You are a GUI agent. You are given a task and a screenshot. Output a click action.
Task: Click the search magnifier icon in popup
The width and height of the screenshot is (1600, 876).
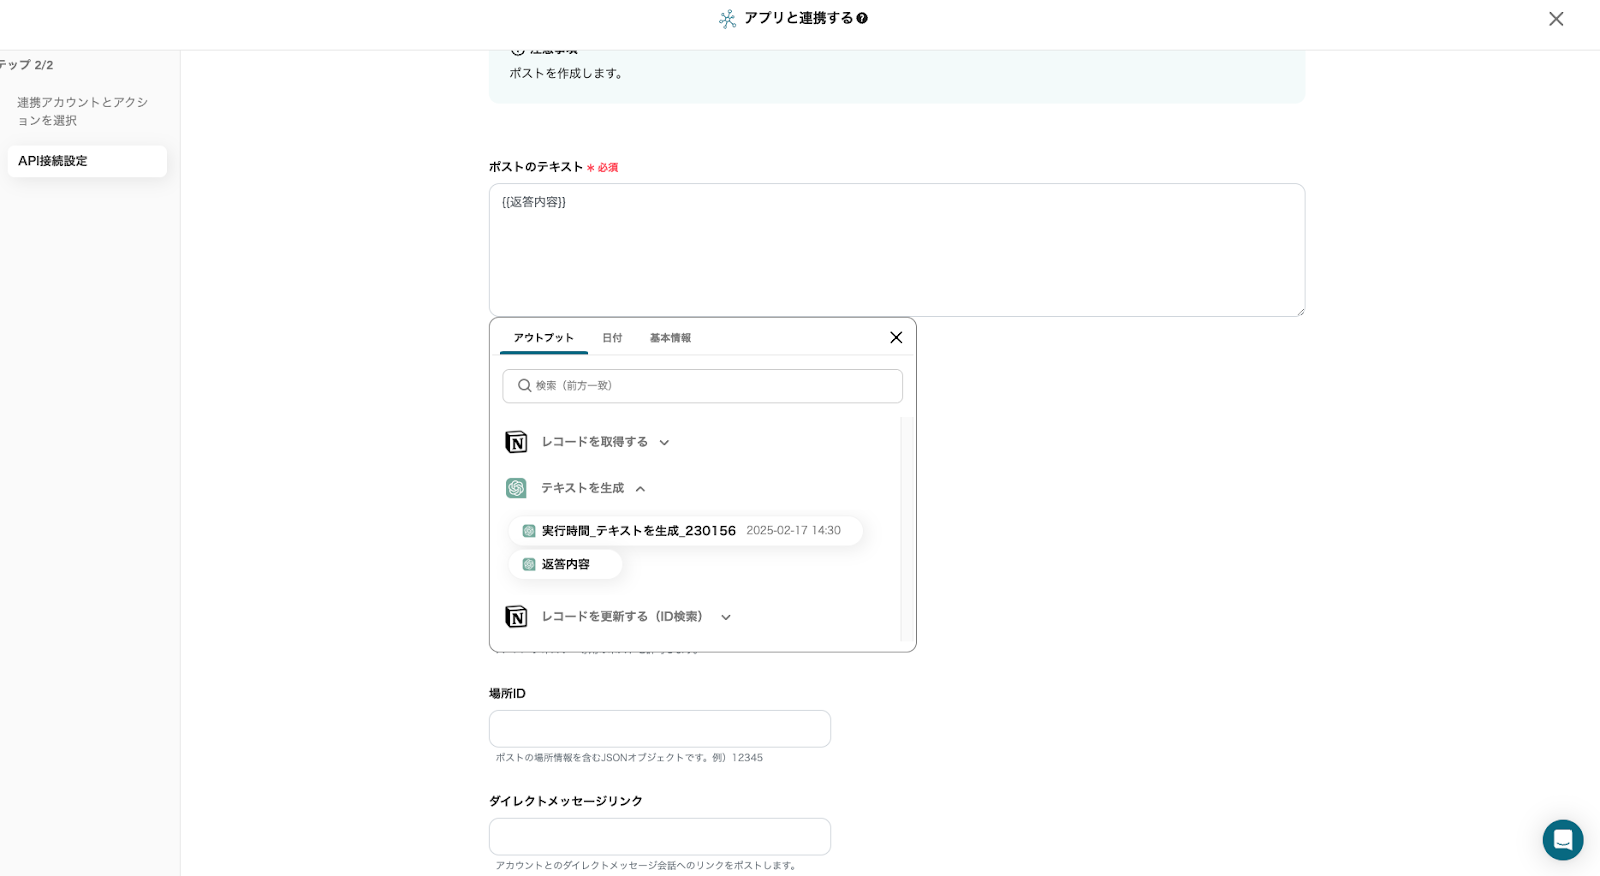tap(524, 386)
